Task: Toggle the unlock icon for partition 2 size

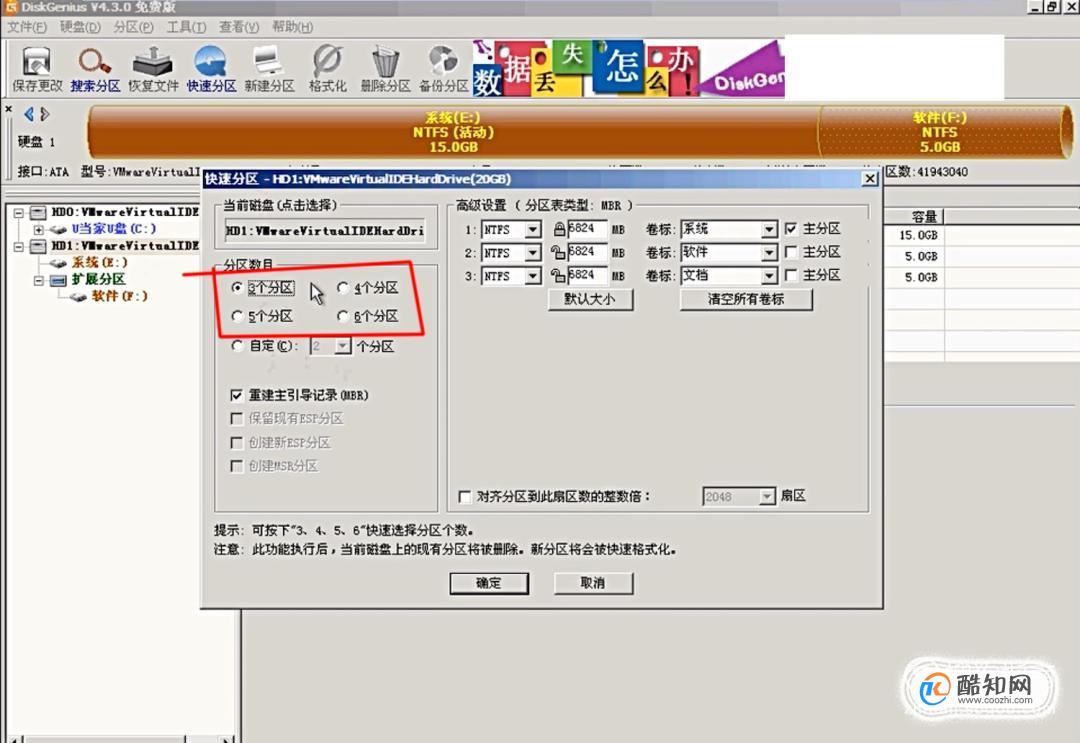Action: click(x=558, y=253)
